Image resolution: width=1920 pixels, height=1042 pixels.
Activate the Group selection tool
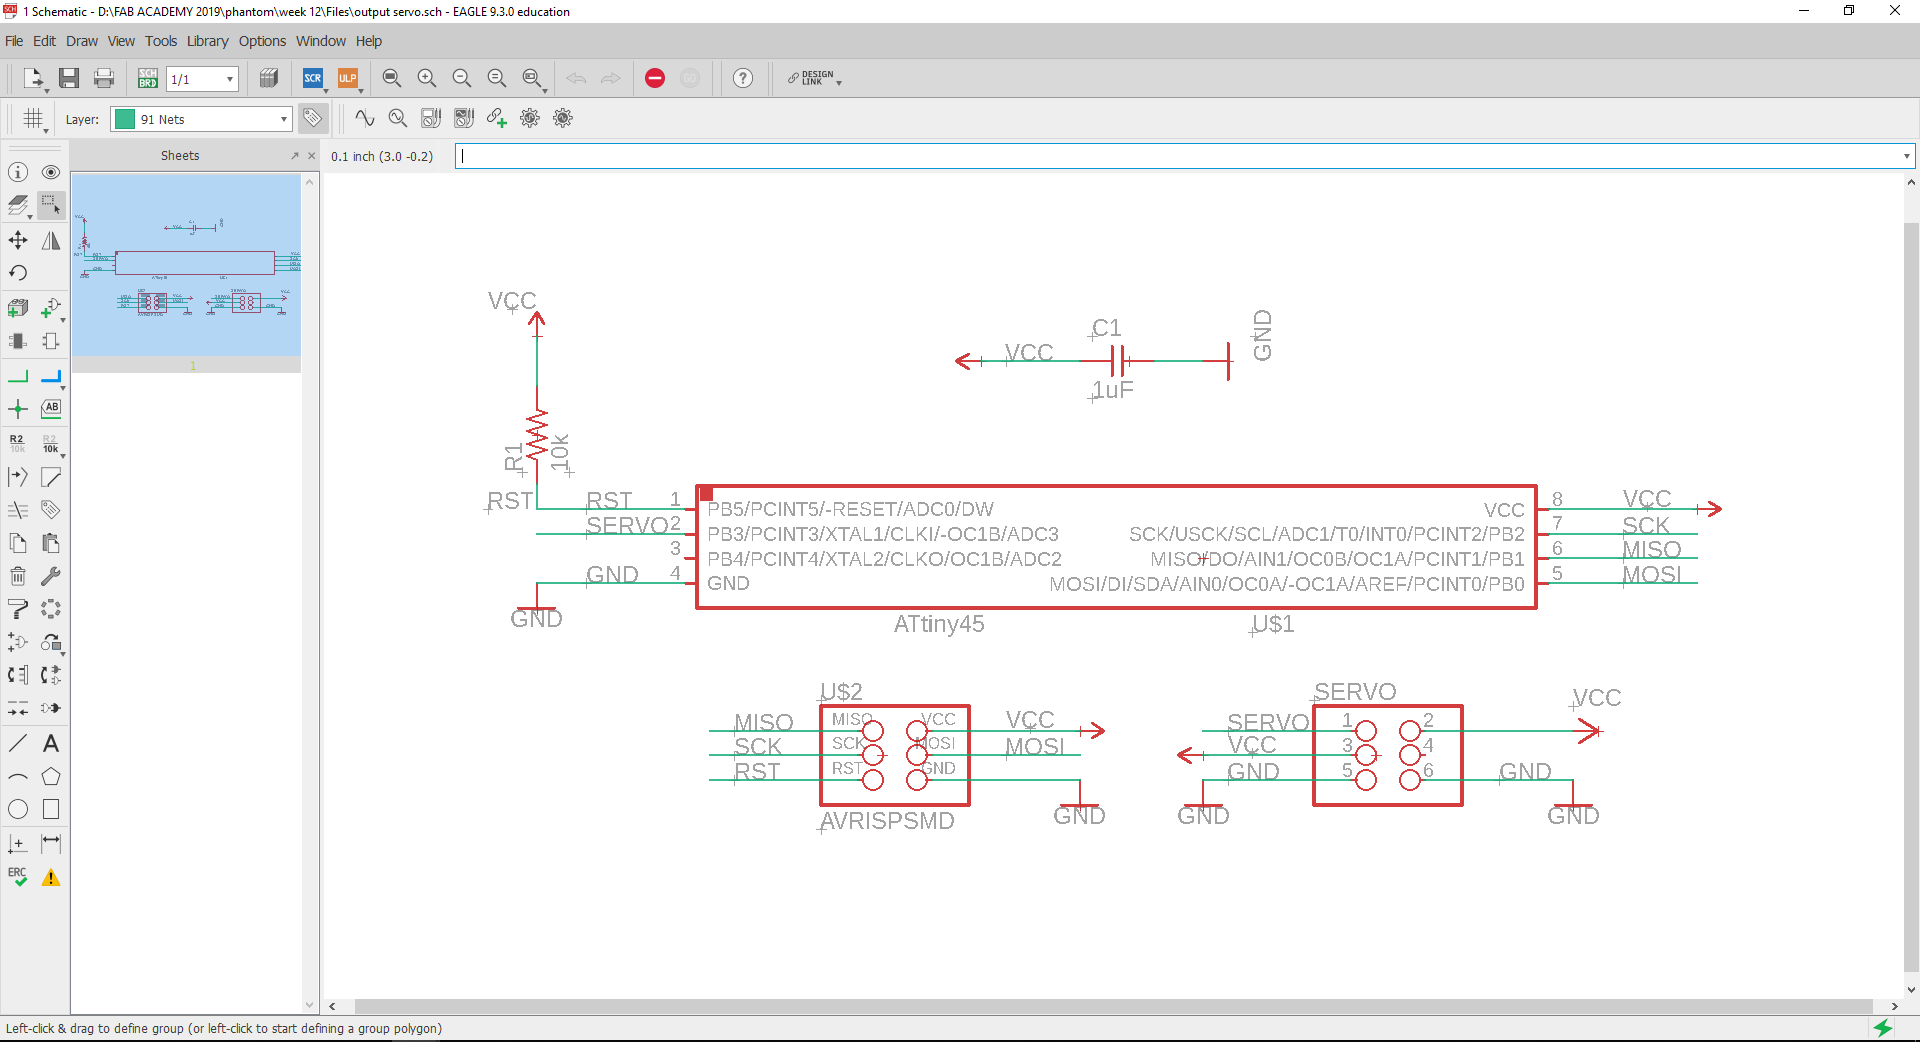click(51, 206)
